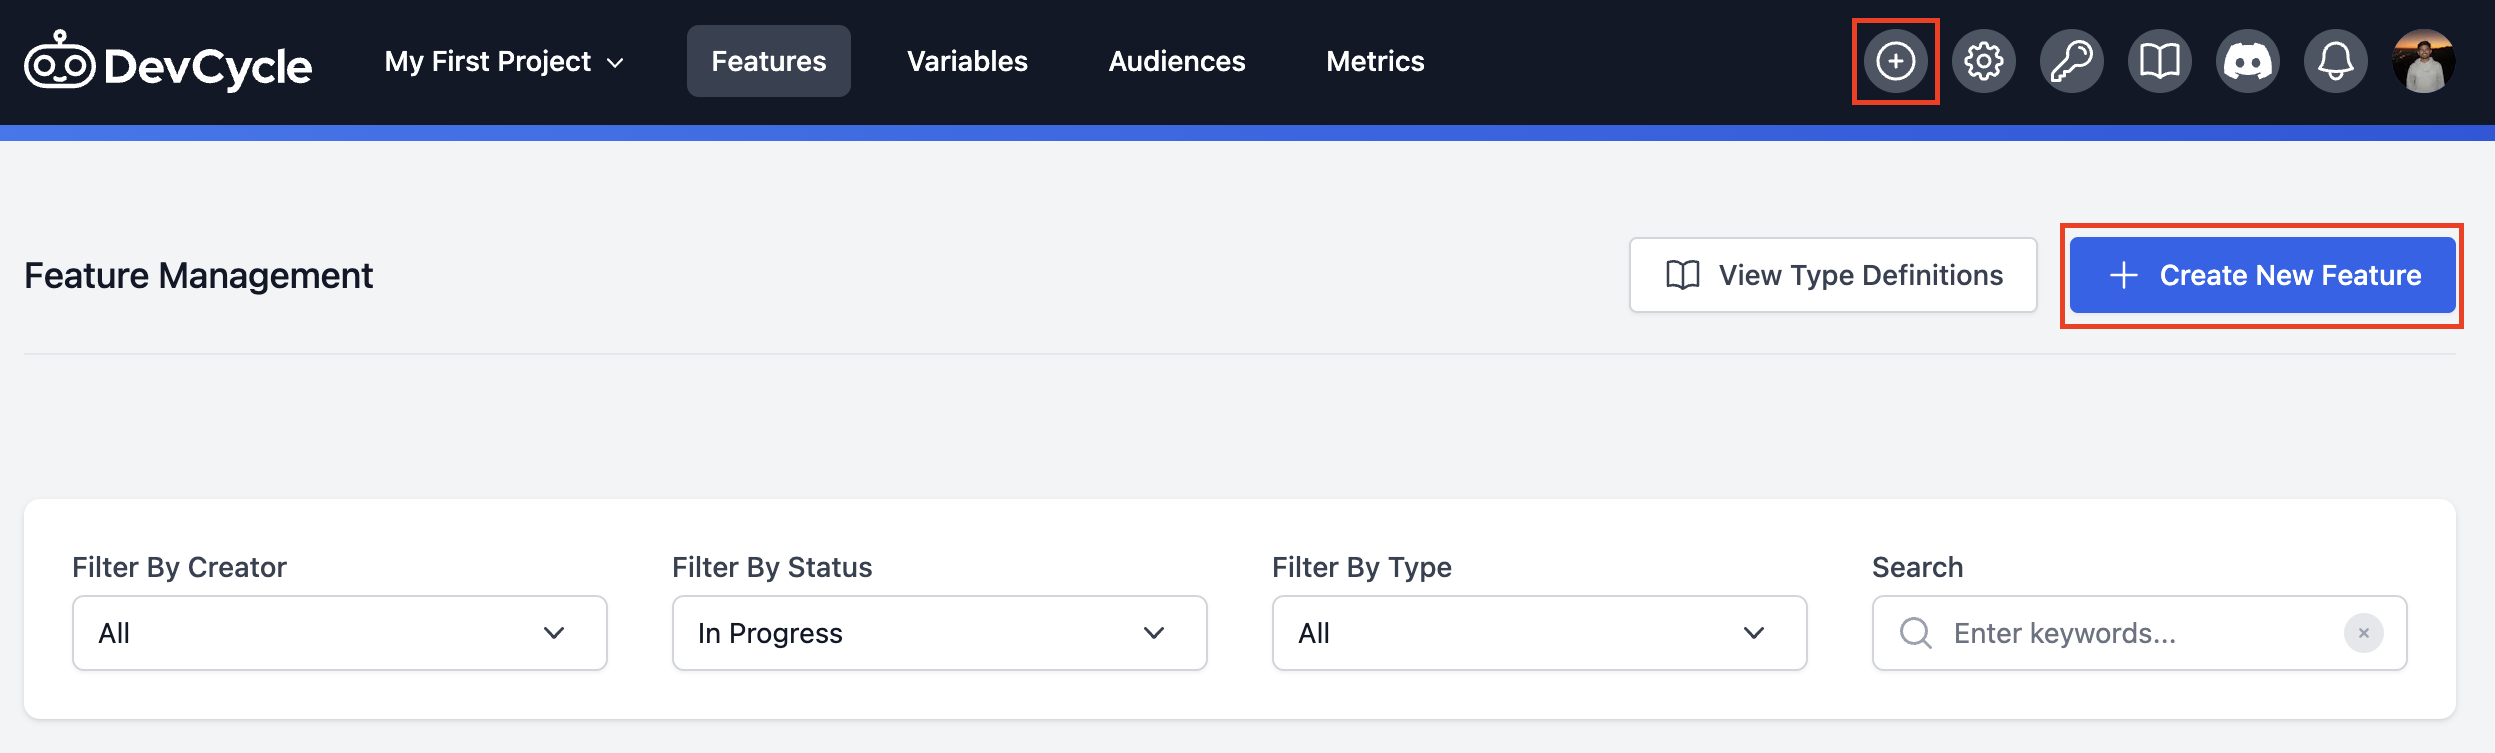Clear search with the x icon
Viewport: 2495px width, 753px height.
click(2363, 633)
